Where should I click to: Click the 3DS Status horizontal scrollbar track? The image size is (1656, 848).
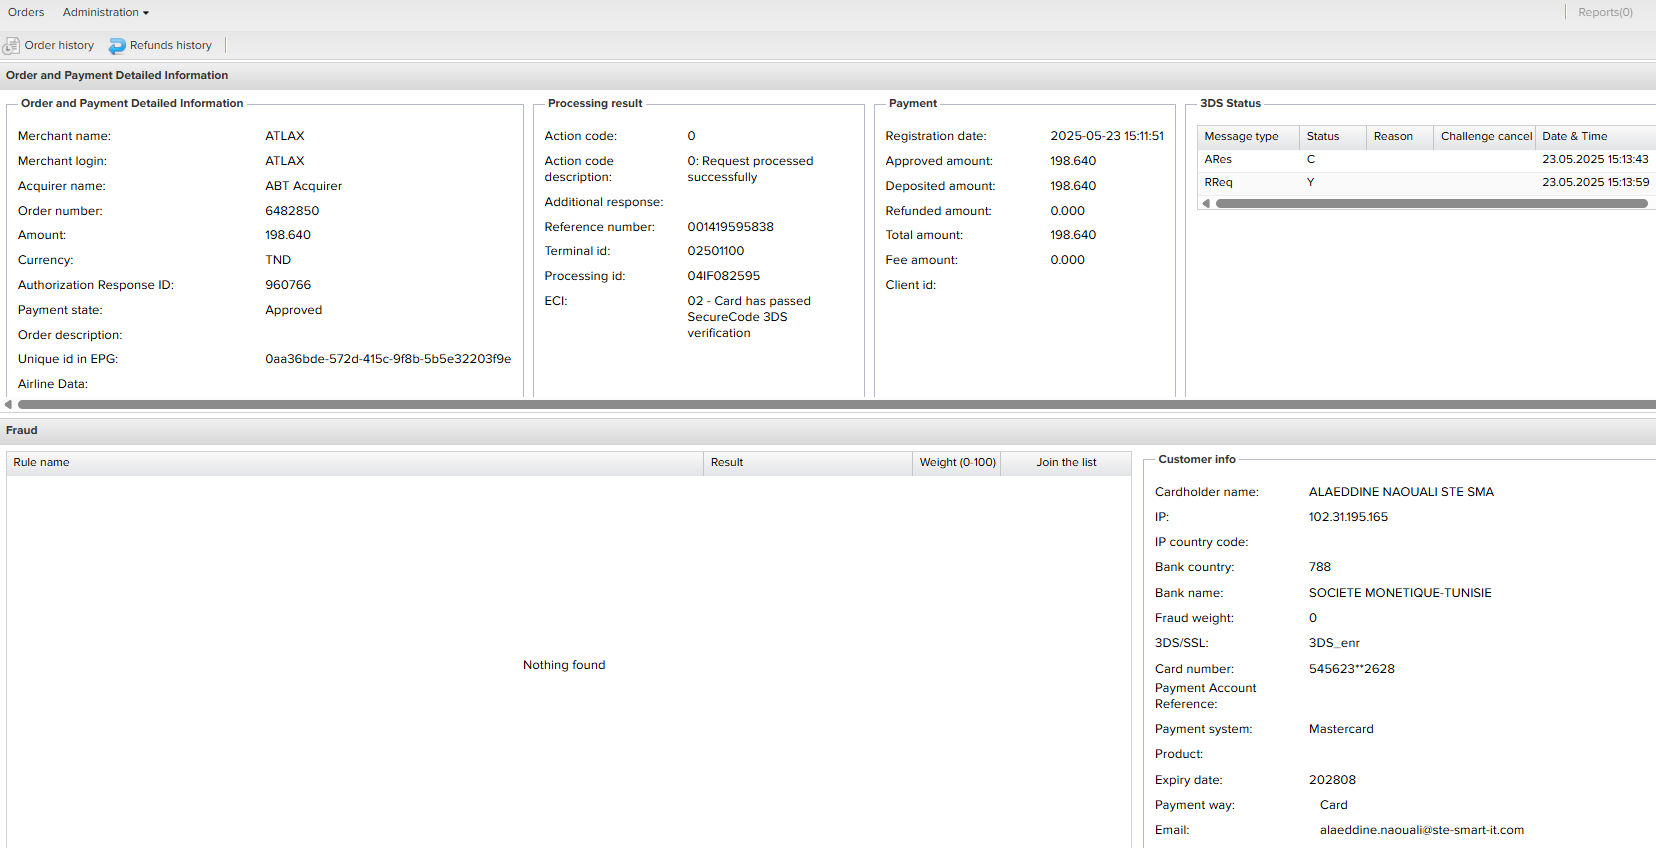click(x=1430, y=203)
